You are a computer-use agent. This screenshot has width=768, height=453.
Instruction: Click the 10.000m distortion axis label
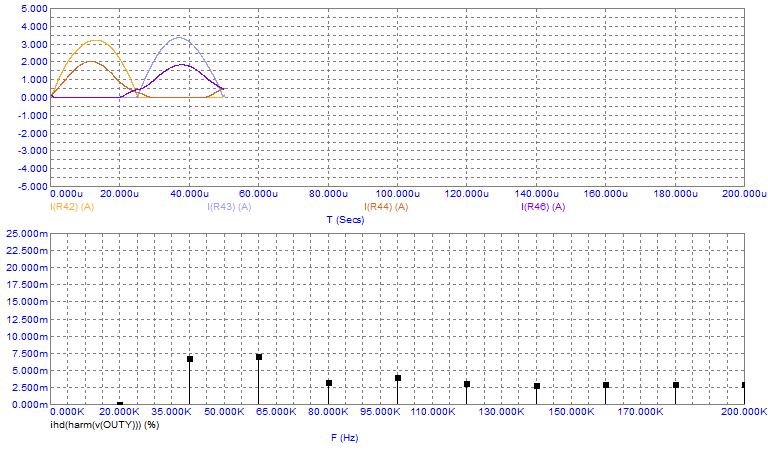tap(27, 336)
